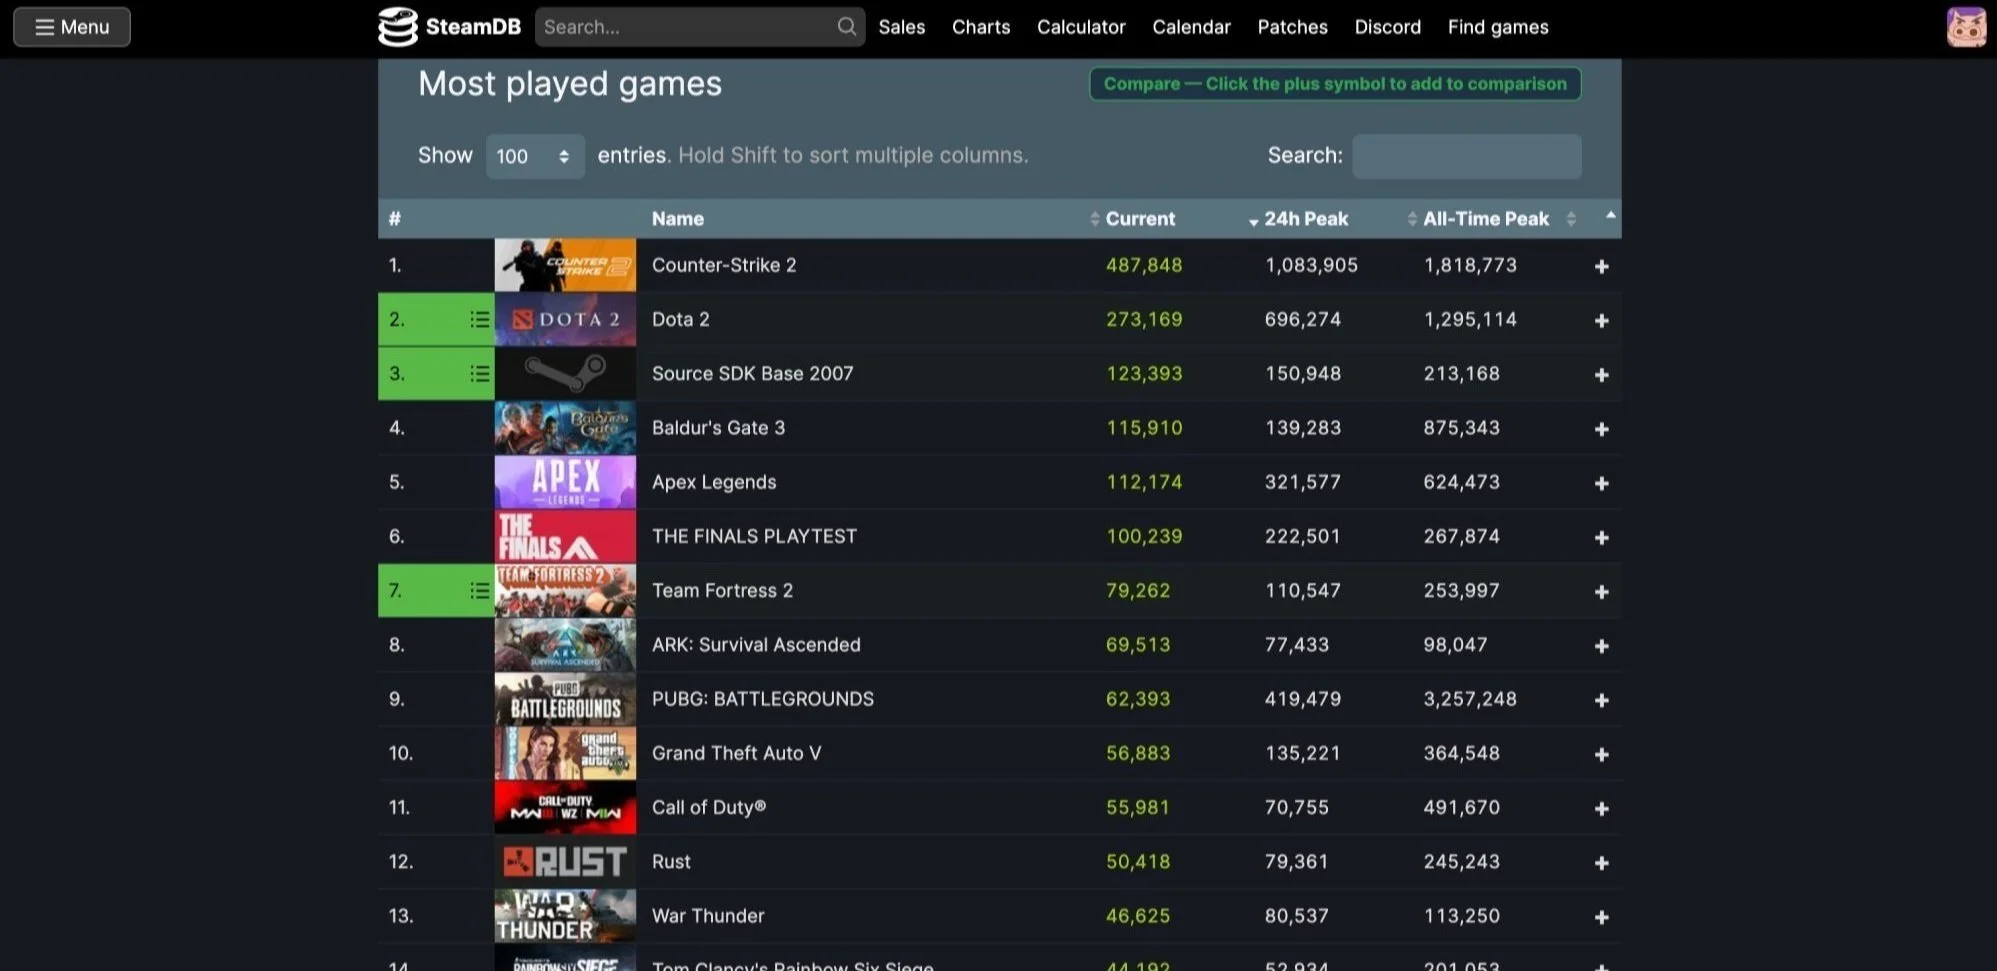
Task: Open the hamburger Menu button
Action: [72, 27]
